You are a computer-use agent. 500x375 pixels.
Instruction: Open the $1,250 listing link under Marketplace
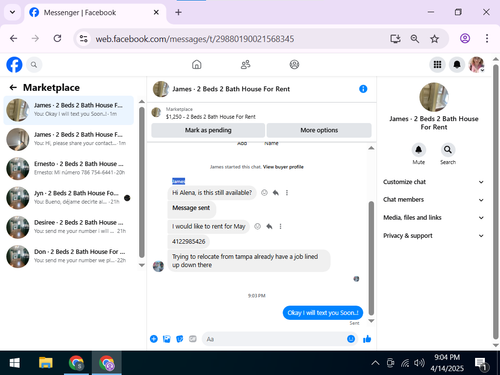click(x=211, y=117)
